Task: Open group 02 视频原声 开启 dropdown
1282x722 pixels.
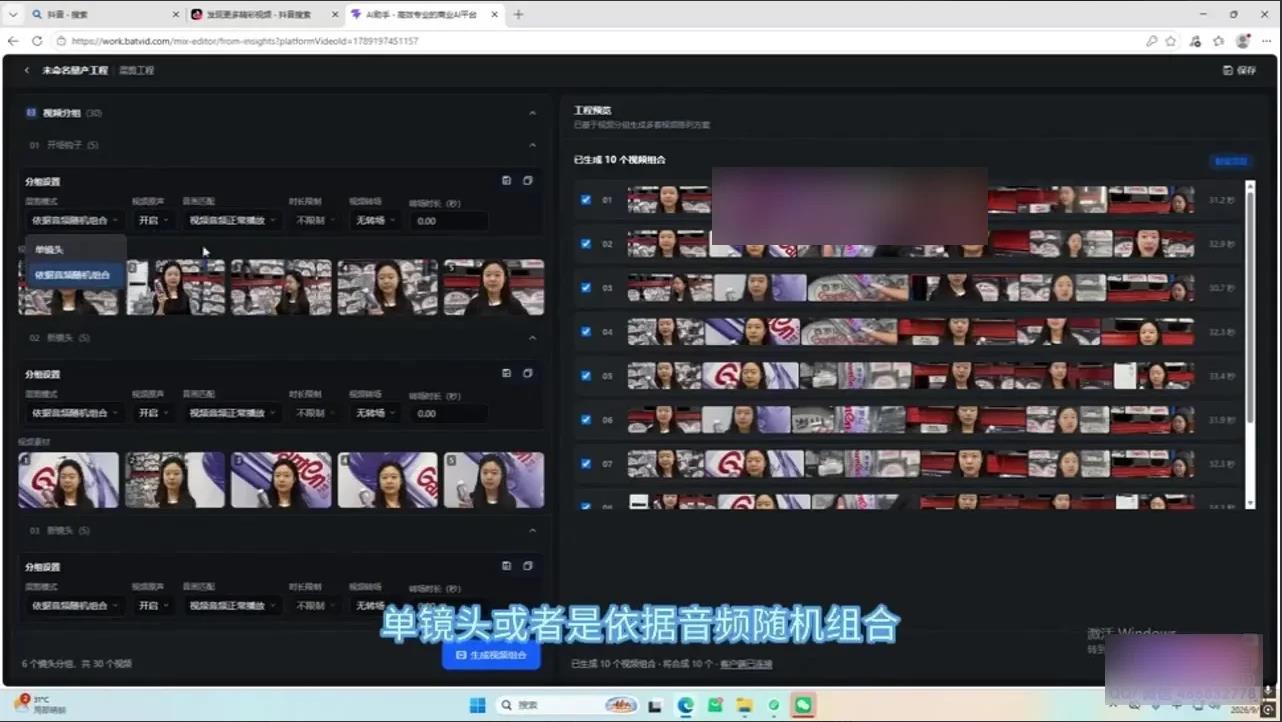Action: (153, 412)
